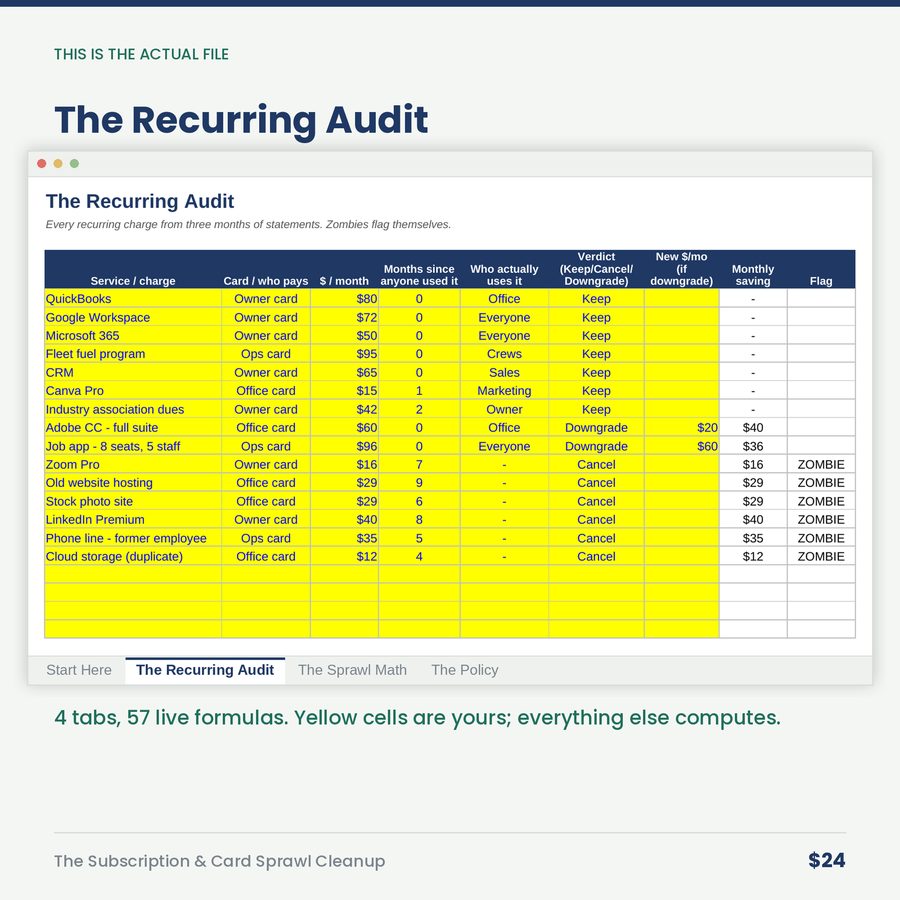Click Cloud storage (duplicate) cell

133,556
